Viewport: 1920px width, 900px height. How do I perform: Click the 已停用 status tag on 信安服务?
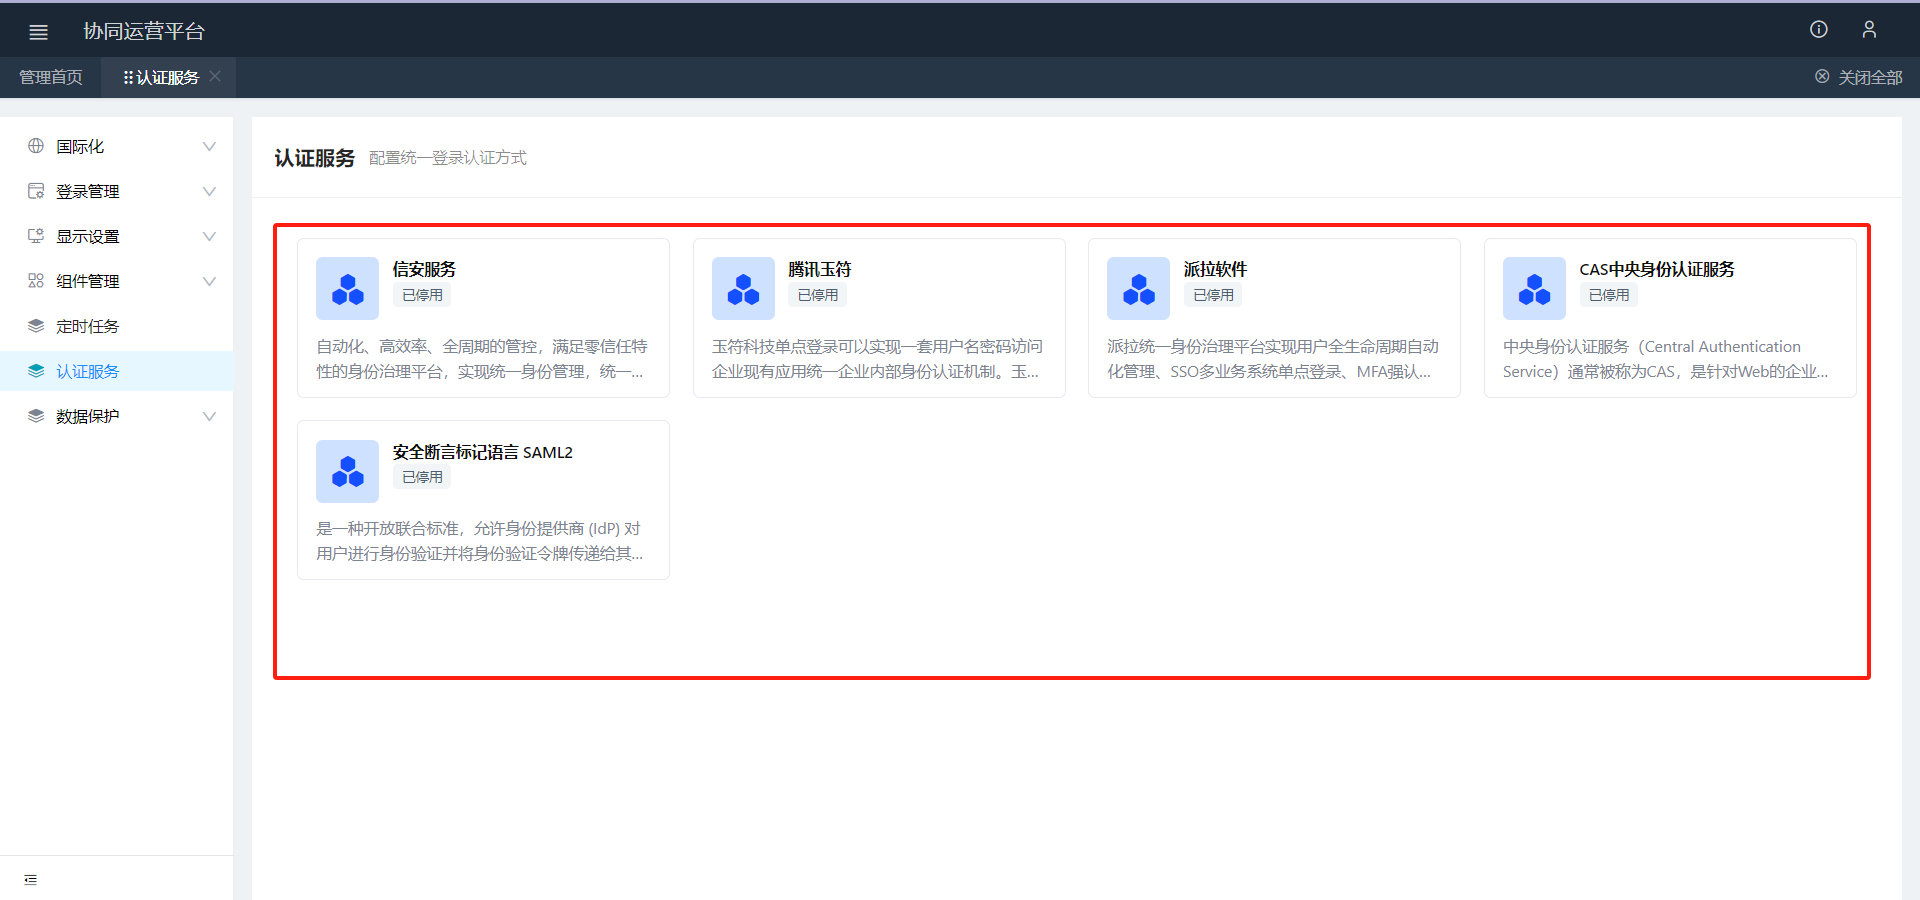click(x=422, y=295)
